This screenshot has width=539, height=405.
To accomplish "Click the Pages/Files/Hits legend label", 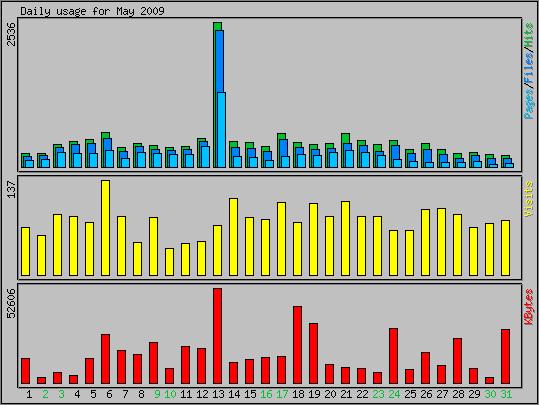I will 529,70.
